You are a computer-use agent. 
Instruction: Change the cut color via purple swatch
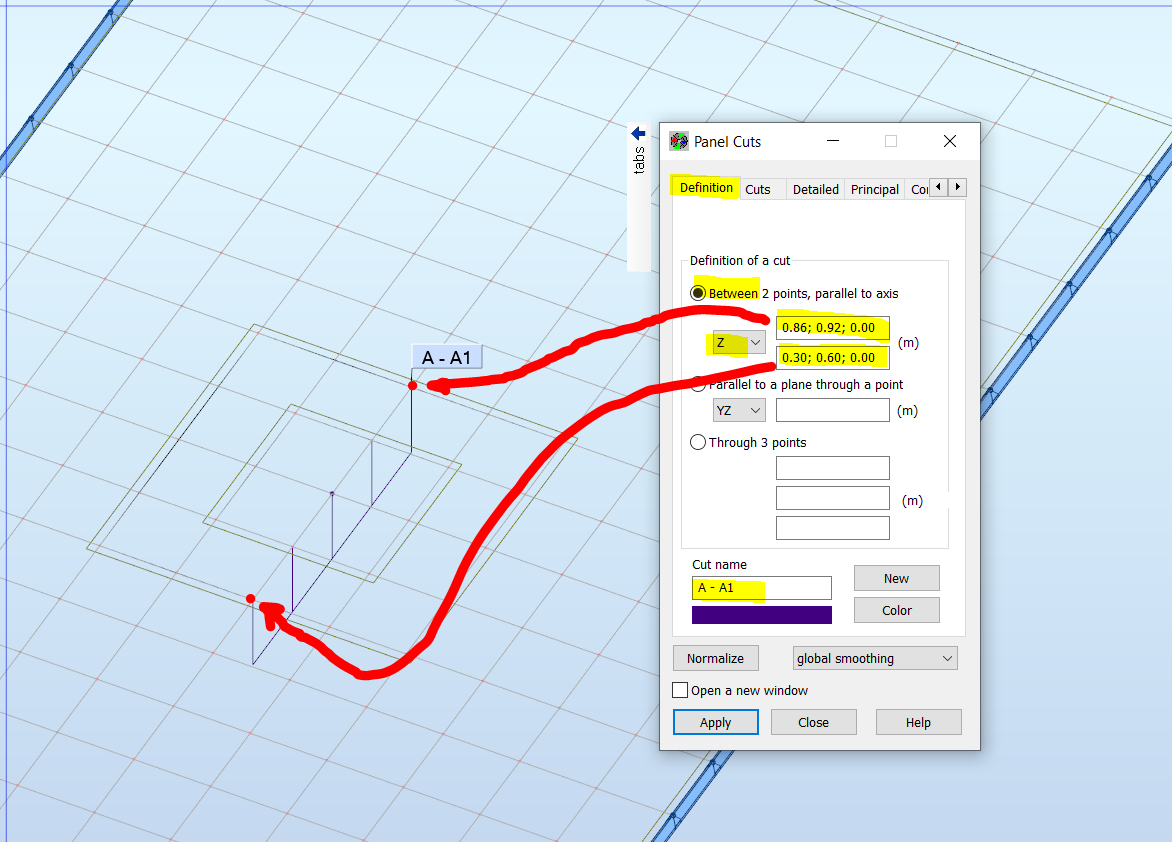762,615
